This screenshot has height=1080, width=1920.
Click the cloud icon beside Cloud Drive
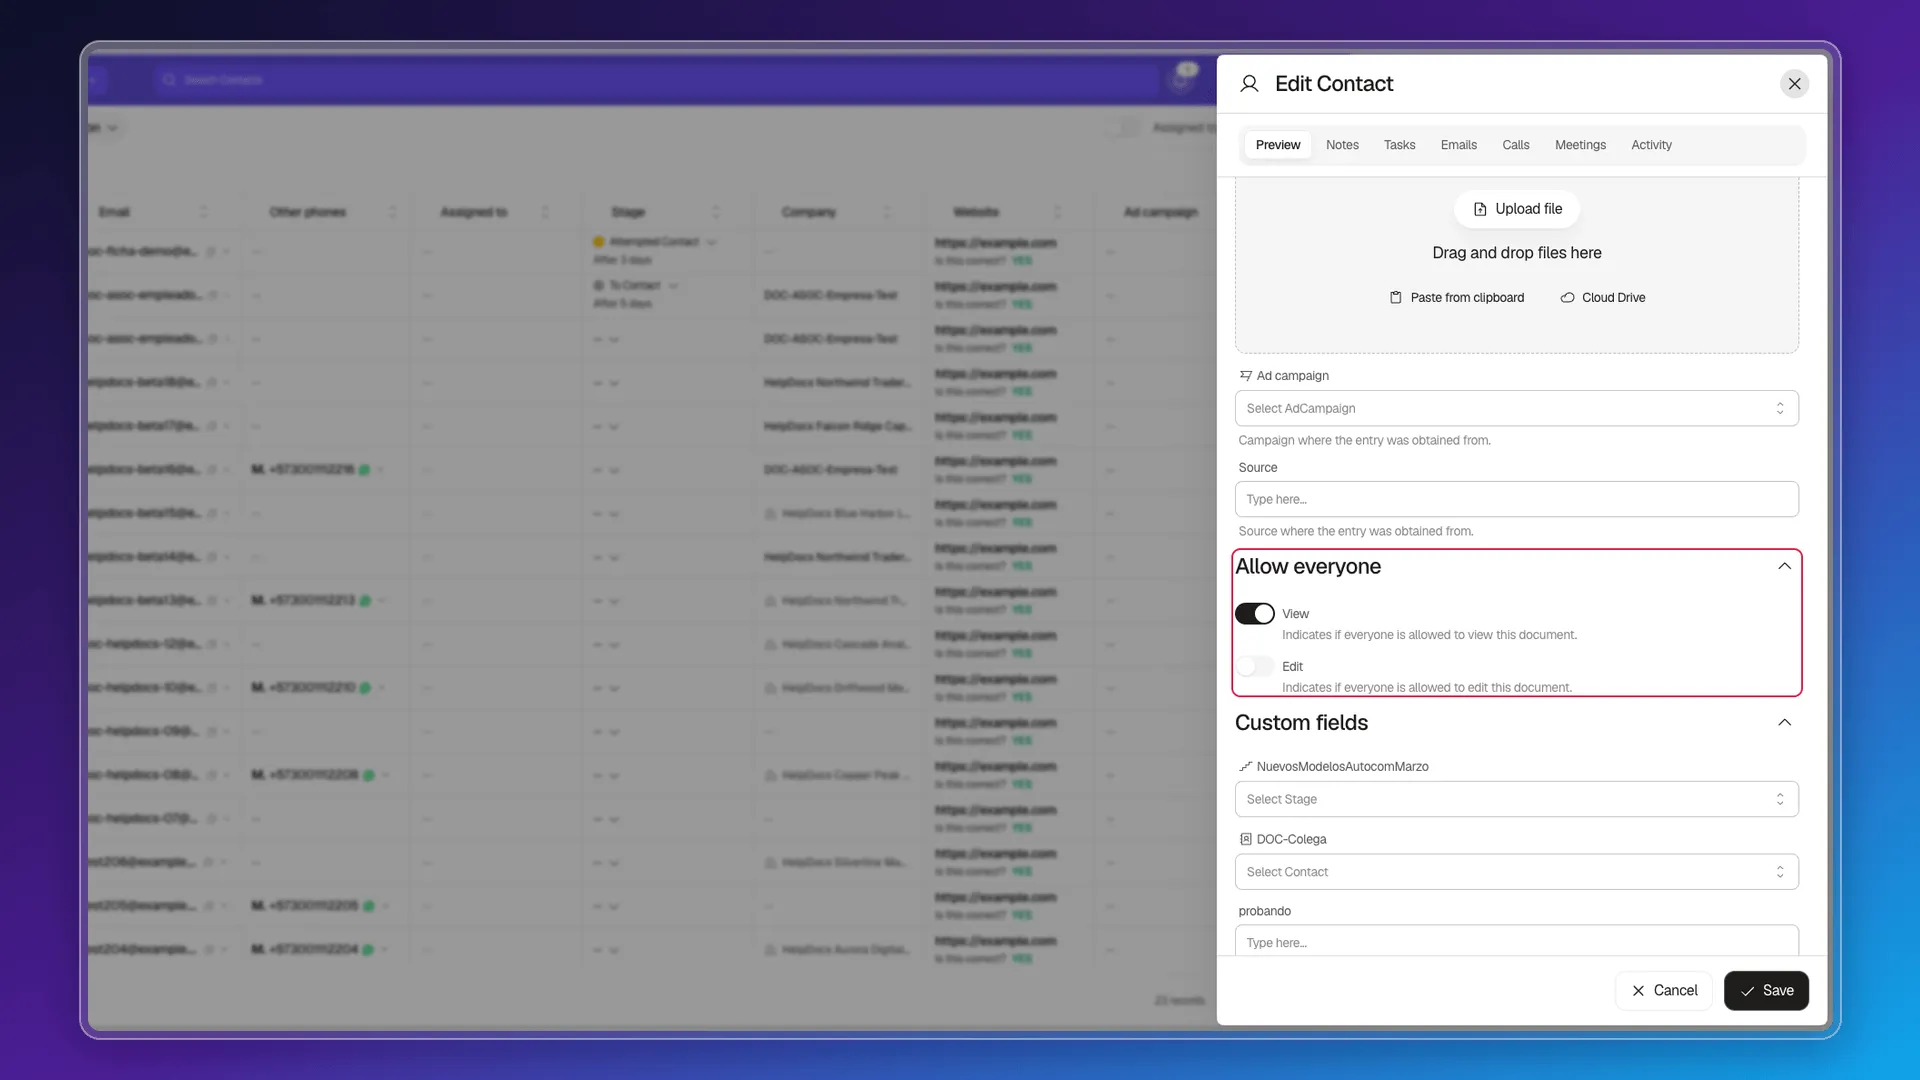click(1567, 298)
